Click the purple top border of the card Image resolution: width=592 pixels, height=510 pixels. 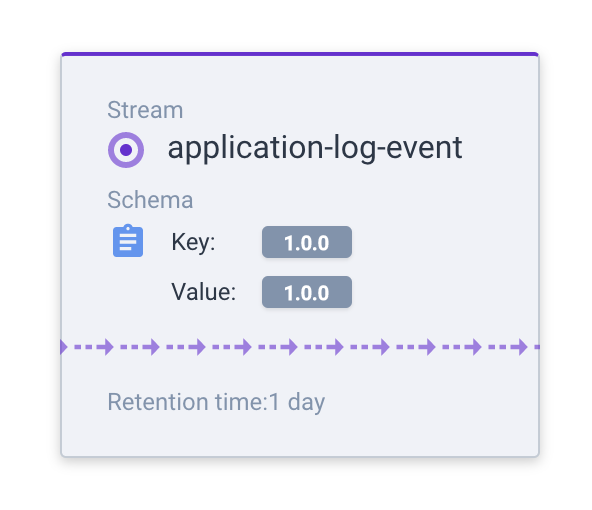pos(300,54)
